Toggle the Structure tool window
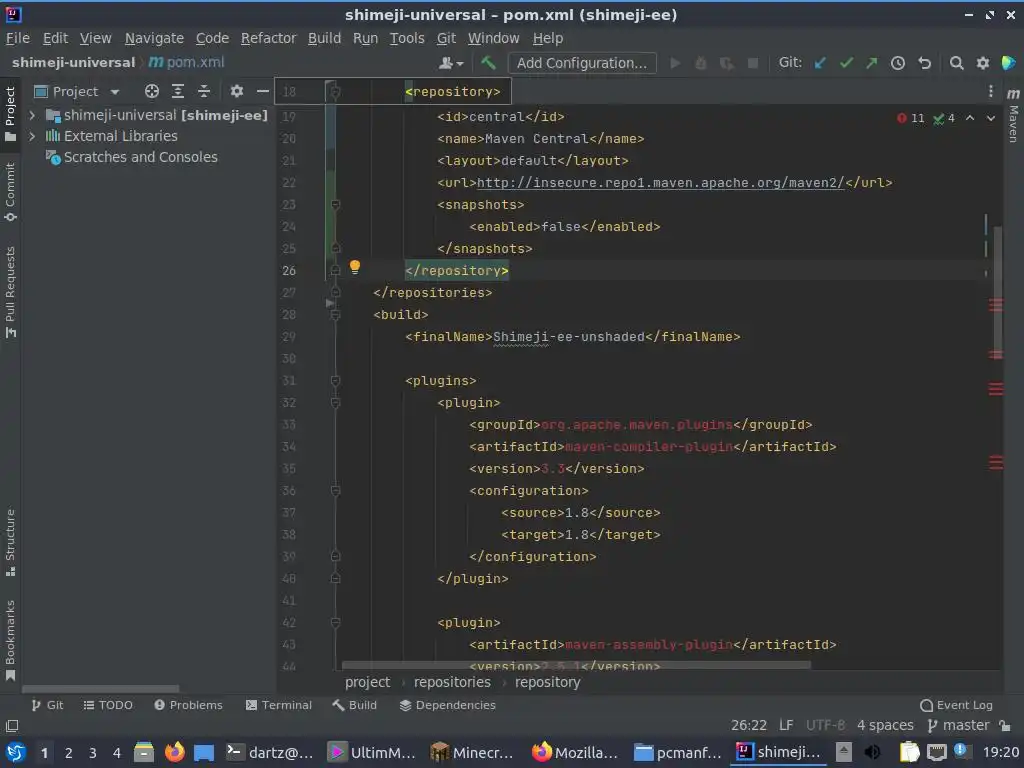The width and height of the screenshot is (1024, 768). pyautogui.click(x=10, y=543)
